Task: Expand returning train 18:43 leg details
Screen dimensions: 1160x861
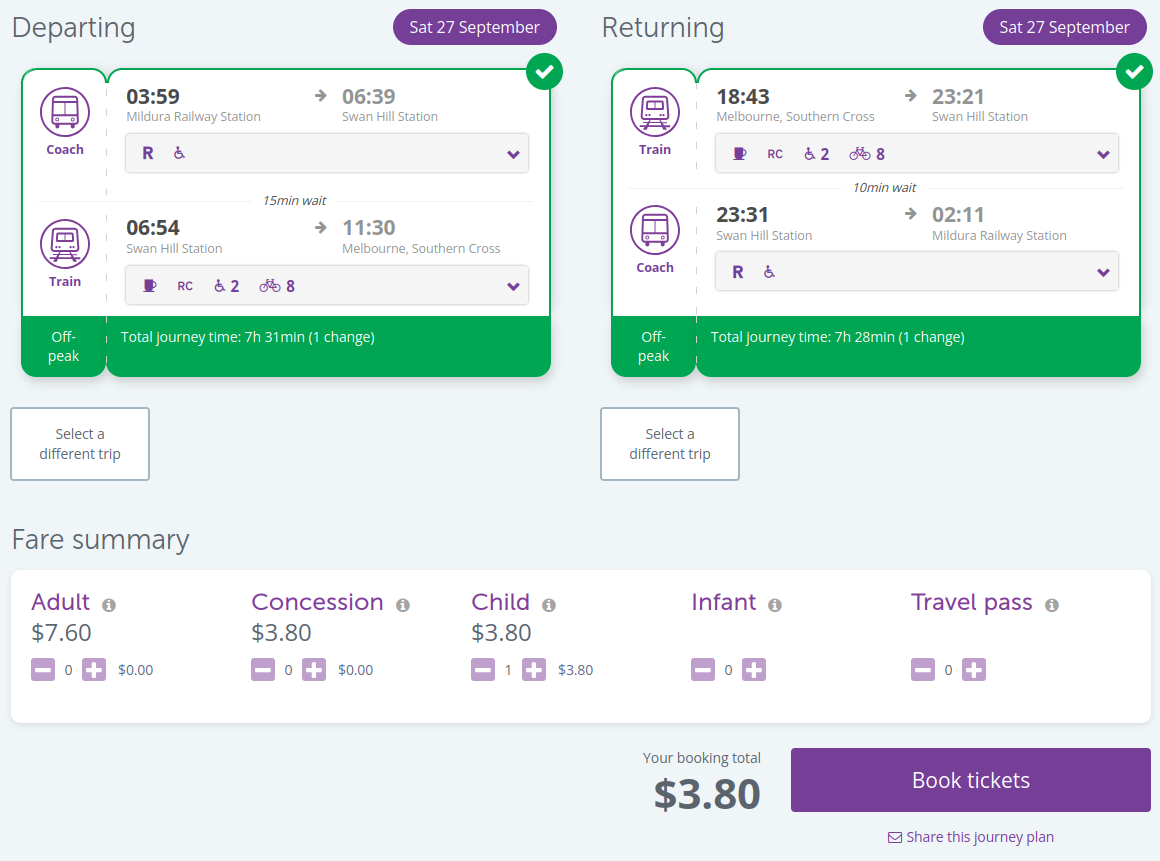Action: click(x=917, y=153)
